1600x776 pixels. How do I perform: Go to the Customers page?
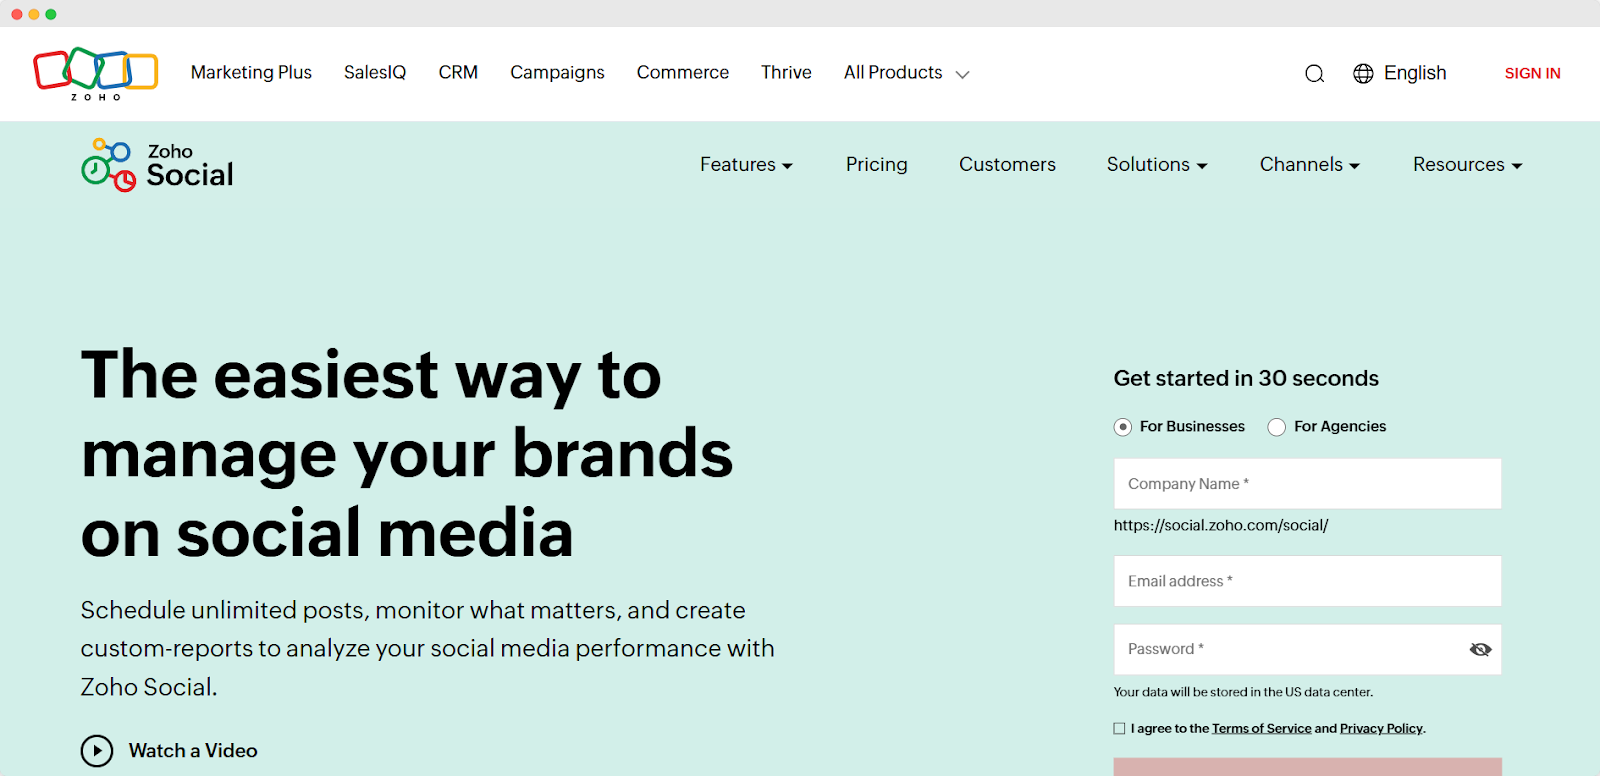pyautogui.click(x=1007, y=165)
